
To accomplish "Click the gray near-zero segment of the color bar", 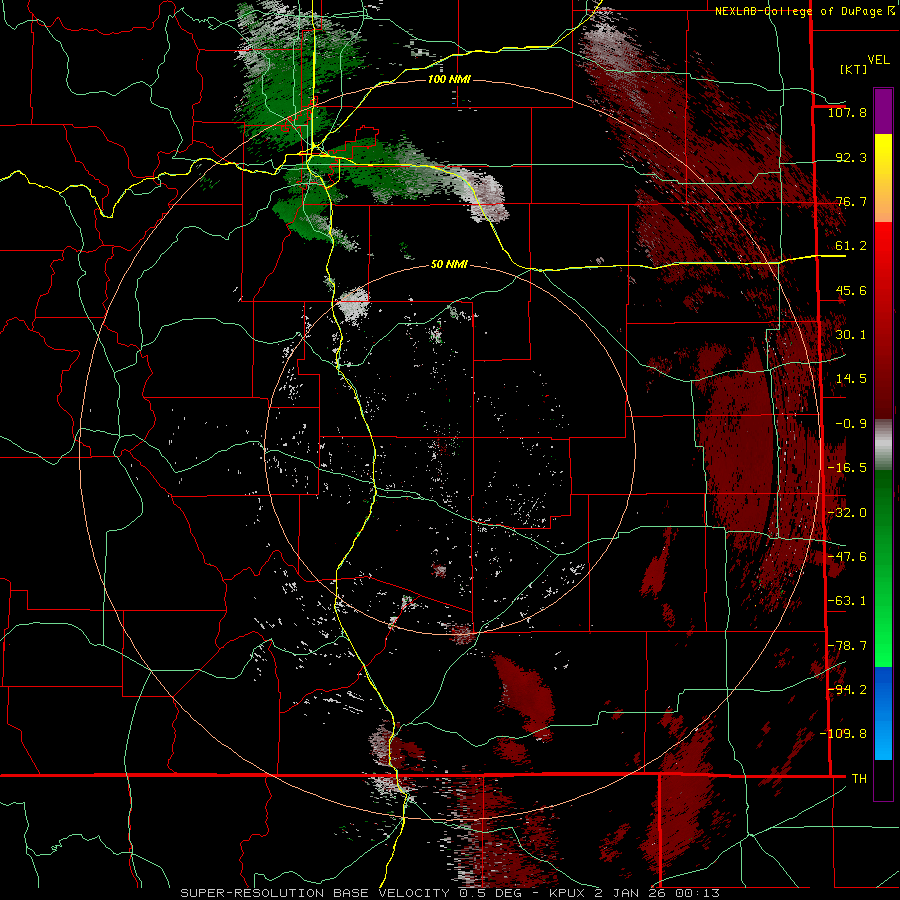I will [883, 445].
